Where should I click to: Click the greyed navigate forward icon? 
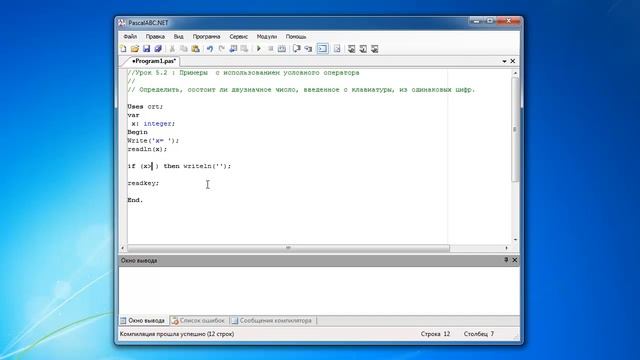pos(244,49)
